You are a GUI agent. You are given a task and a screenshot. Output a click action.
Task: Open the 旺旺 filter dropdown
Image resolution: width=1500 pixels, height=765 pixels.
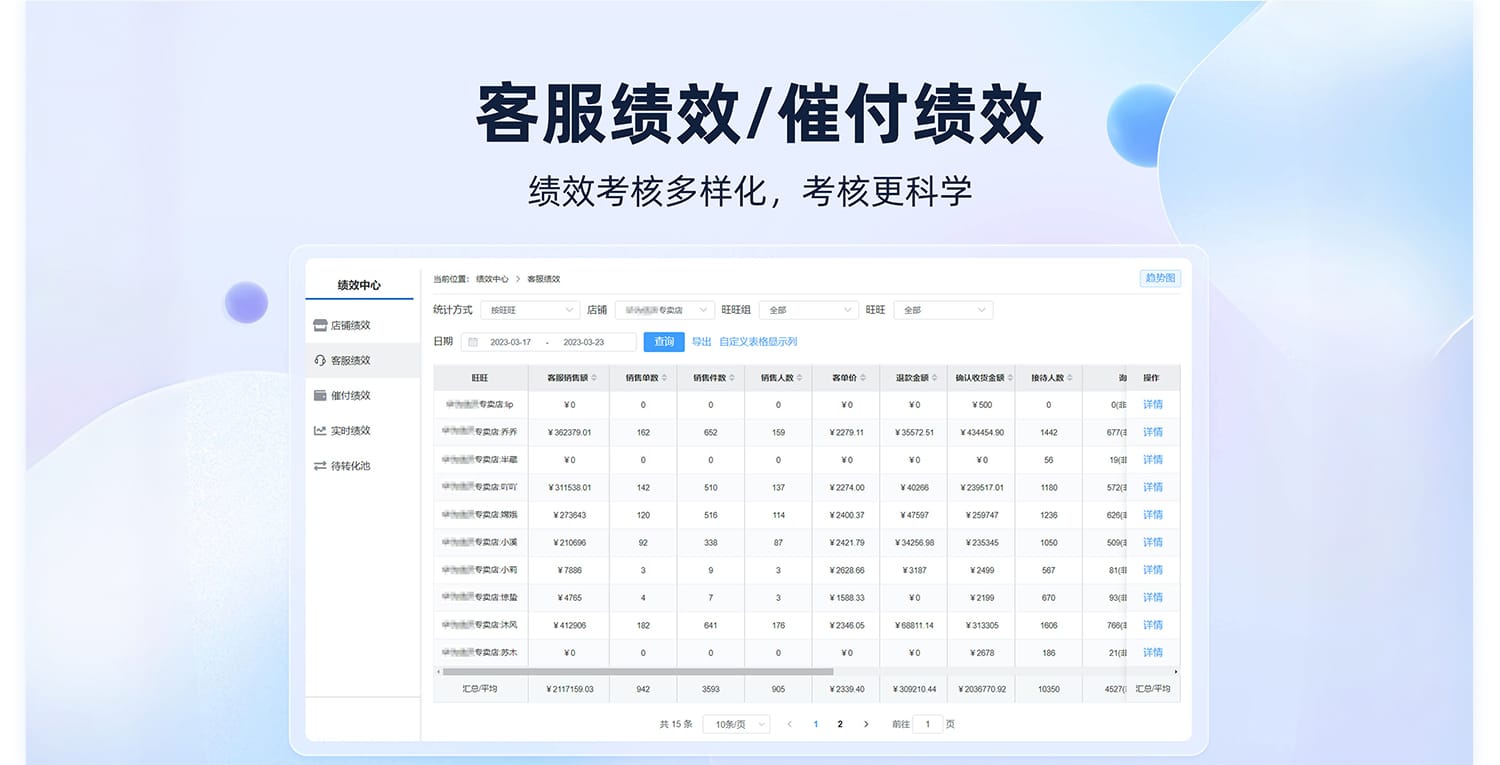coord(942,310)
